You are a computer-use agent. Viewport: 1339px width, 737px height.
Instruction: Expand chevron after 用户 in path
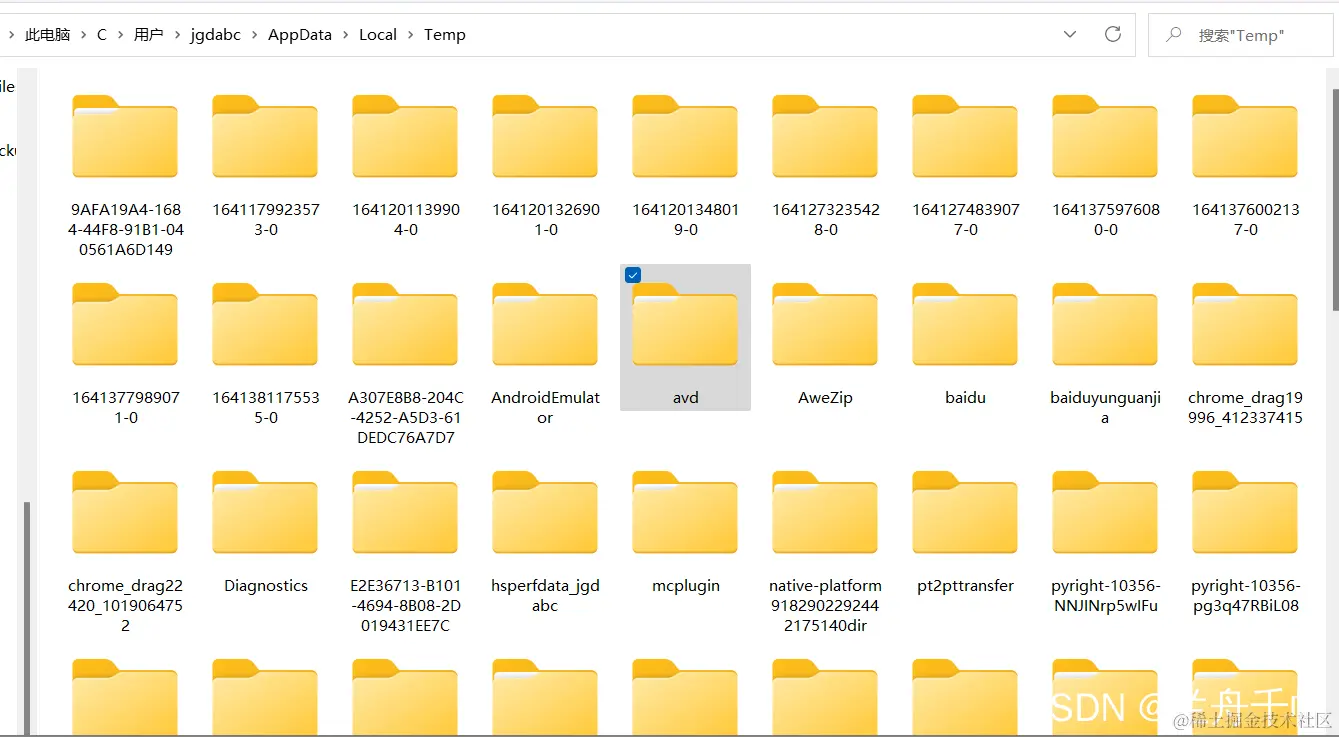[176, 34]
